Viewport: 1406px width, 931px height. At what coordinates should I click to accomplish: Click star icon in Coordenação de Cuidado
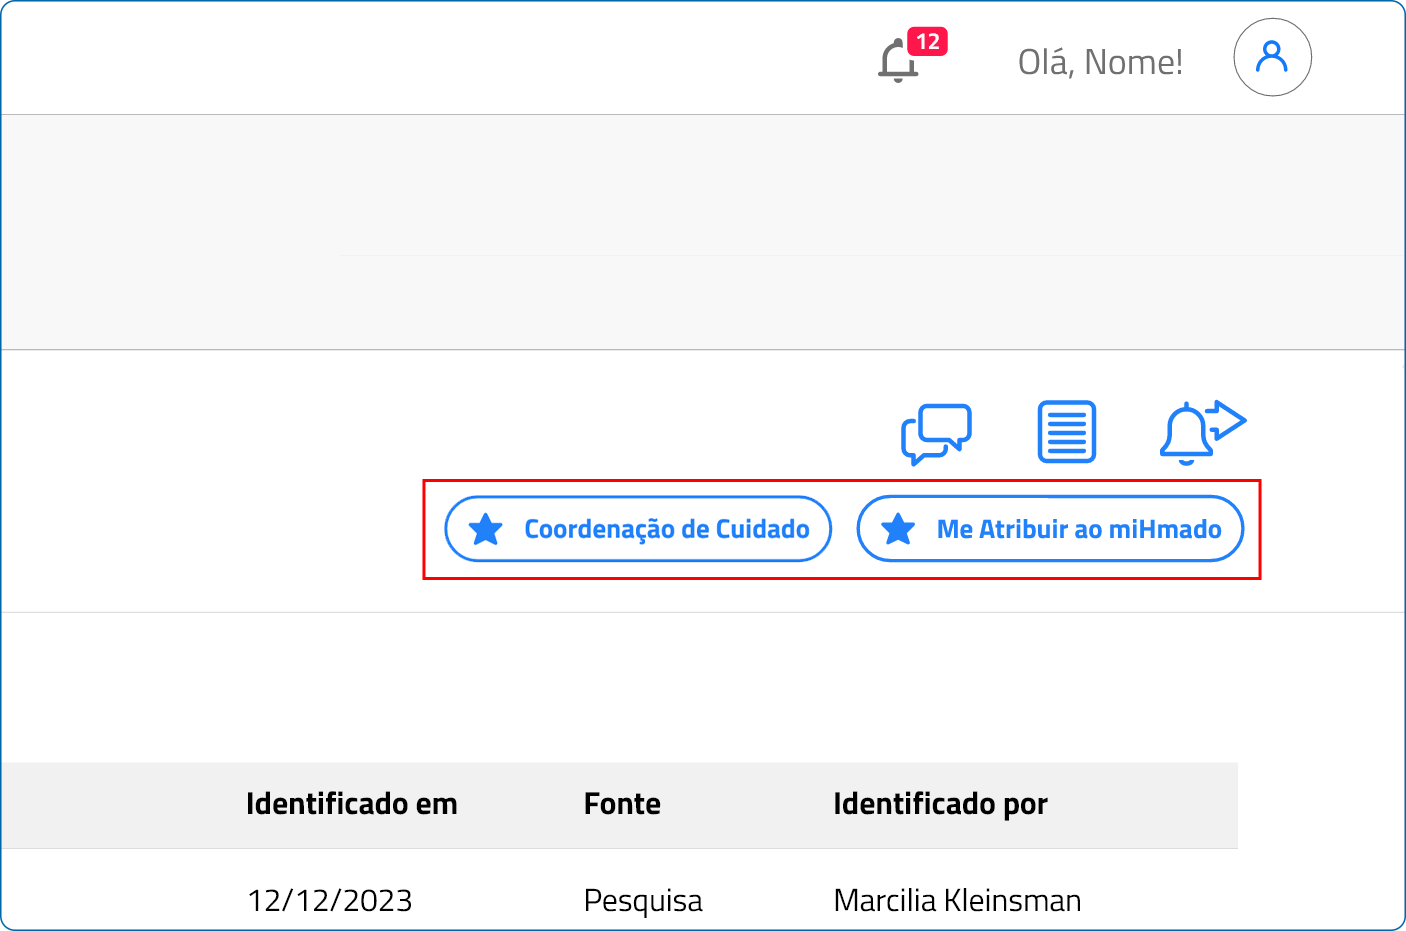[486, 529]
